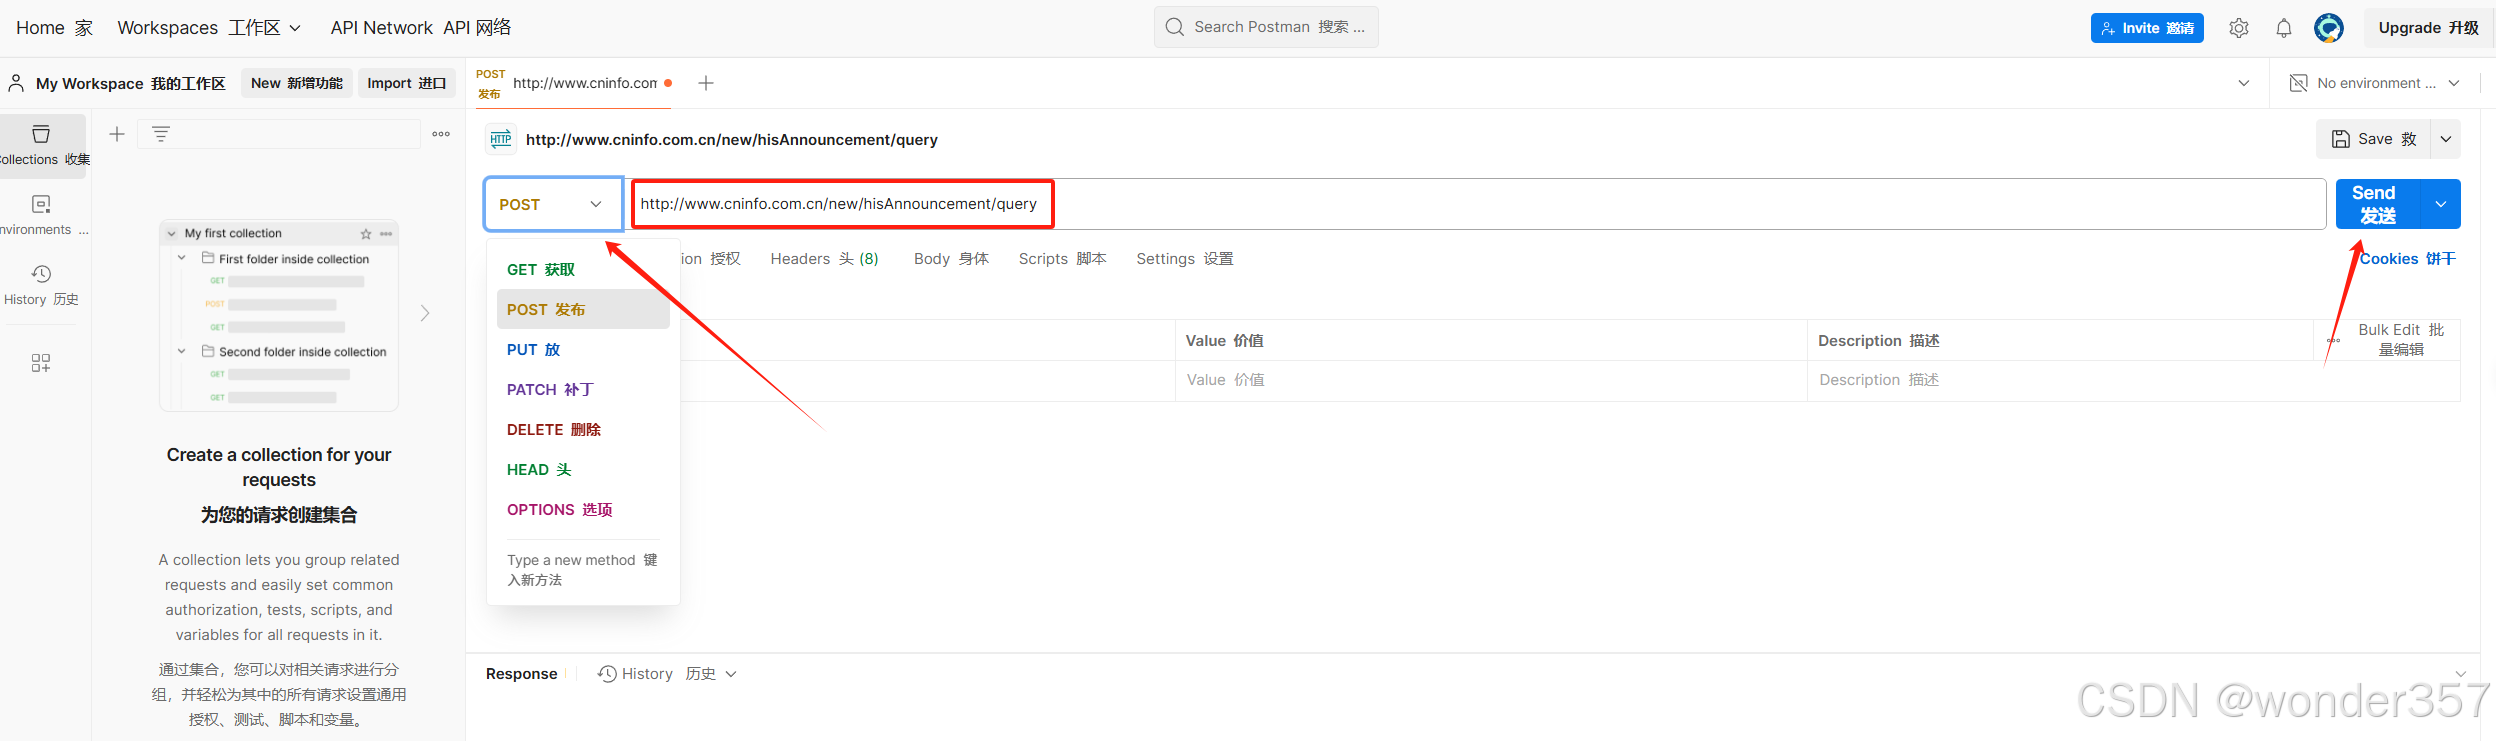This screenshot has height=741, width=2496.
Task: Click the Value input cell
Action: [1491, 380]
